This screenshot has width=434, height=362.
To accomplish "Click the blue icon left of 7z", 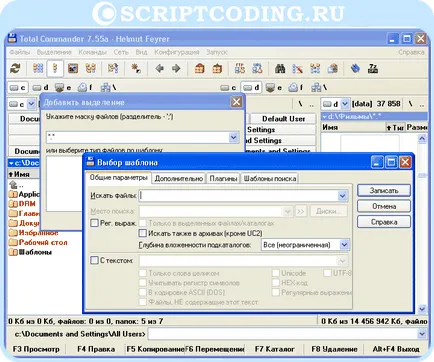I will (355, 69).
